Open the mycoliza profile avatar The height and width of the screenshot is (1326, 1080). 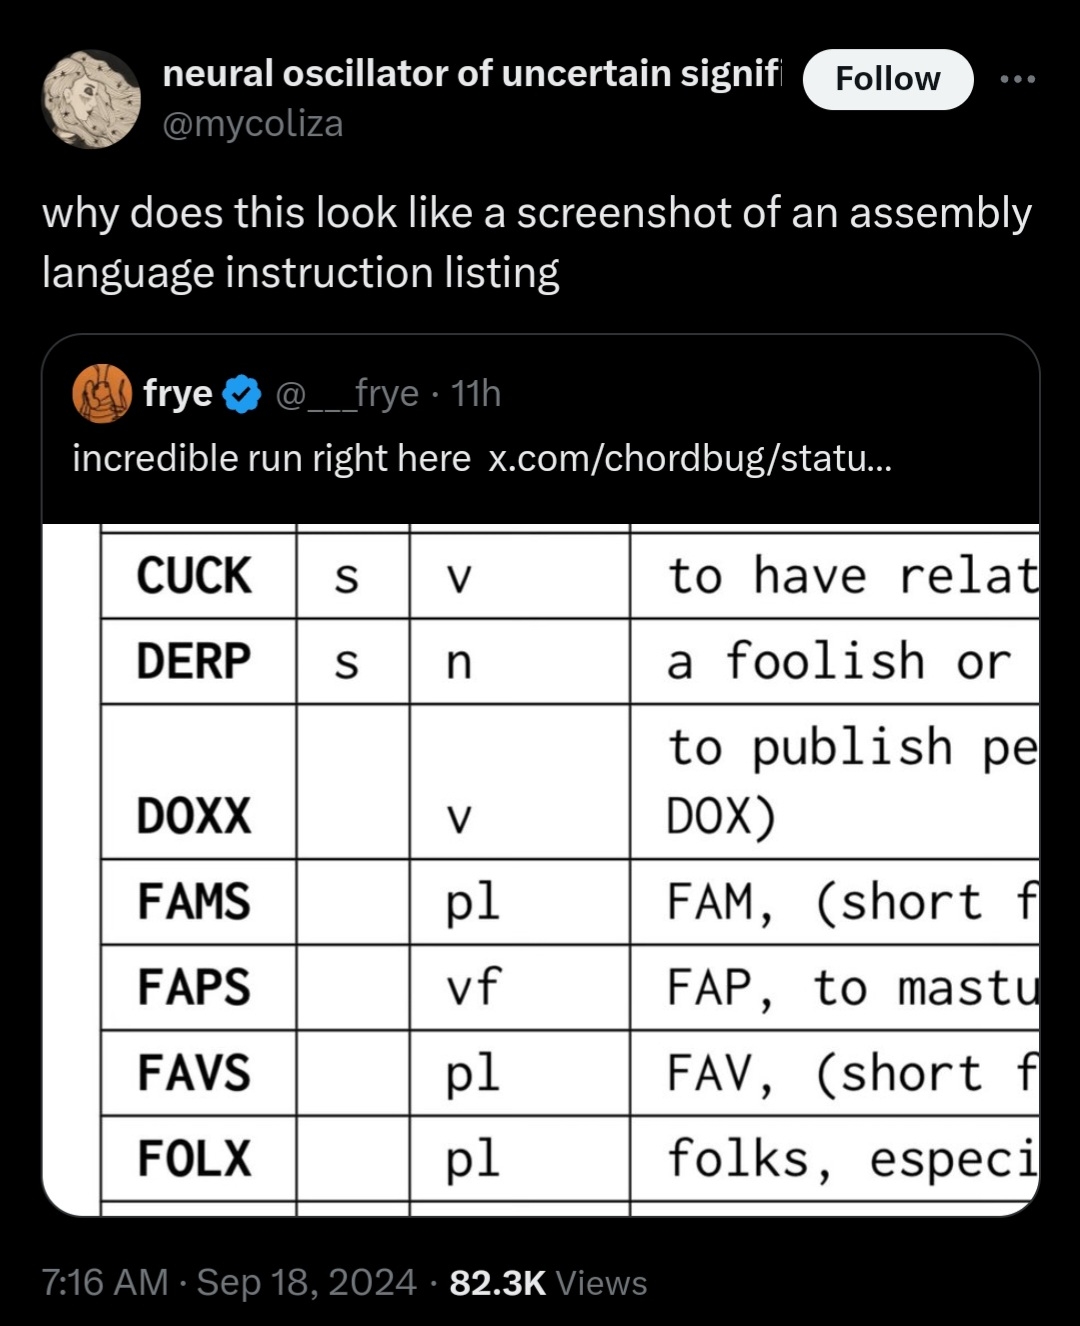point(91,99)
